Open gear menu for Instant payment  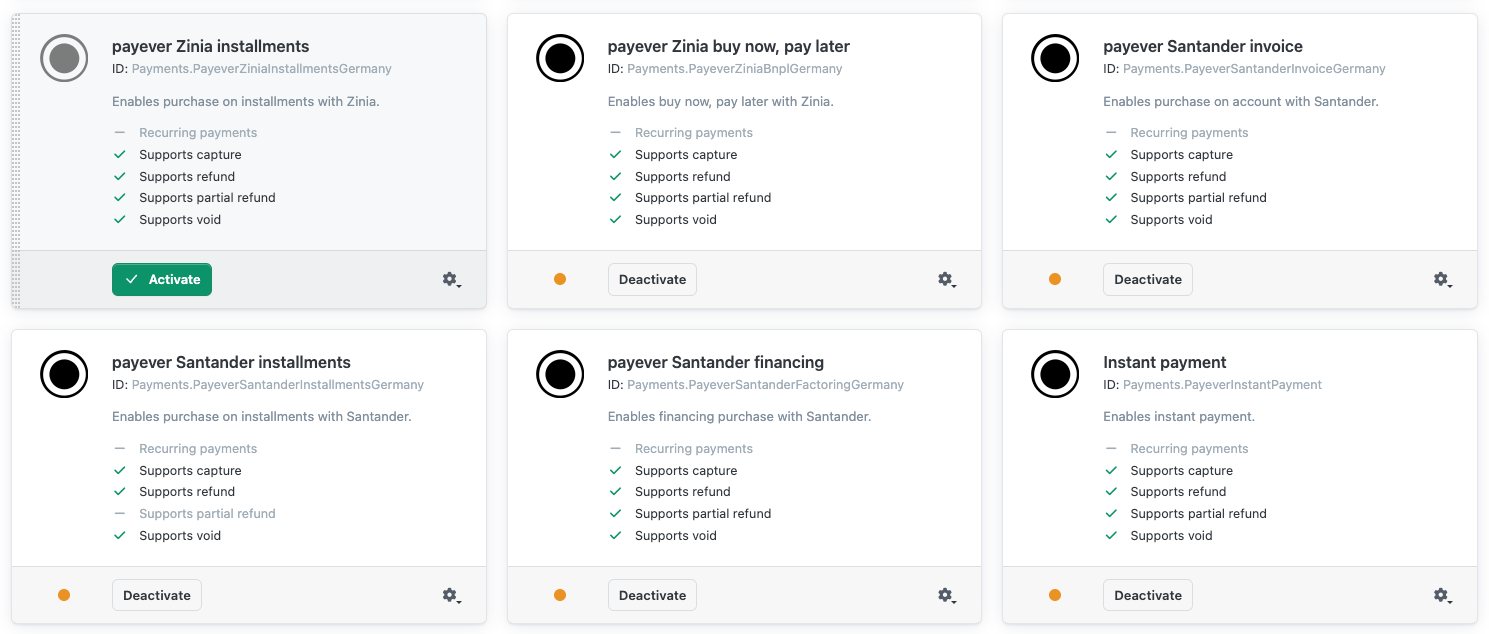click(1443, 596)
